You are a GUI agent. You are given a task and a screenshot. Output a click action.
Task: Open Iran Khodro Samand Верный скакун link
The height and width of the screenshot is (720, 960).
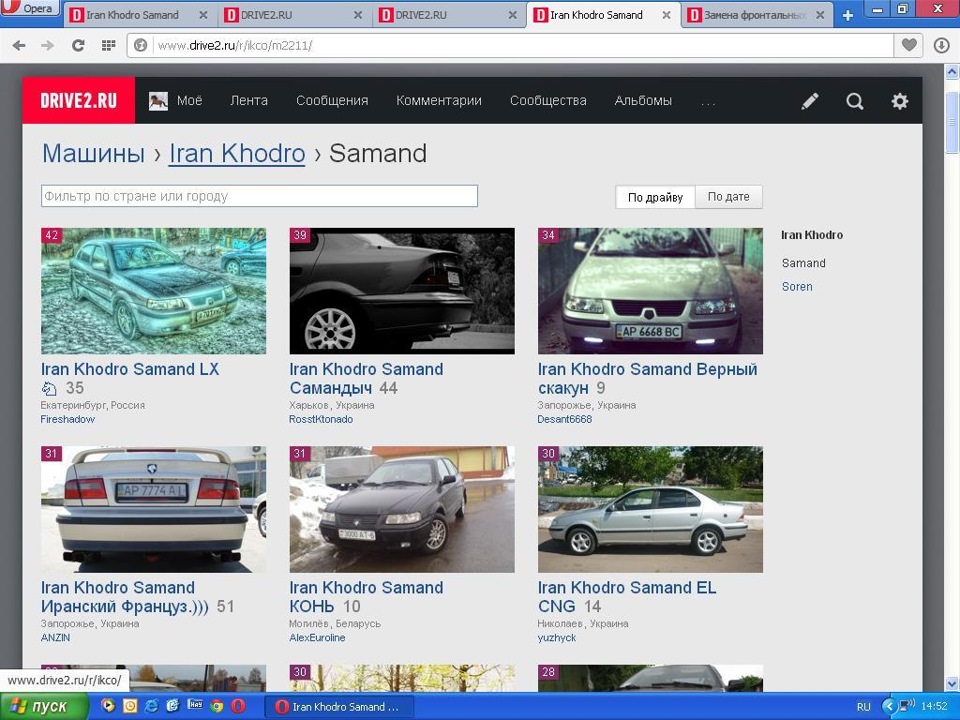(647, 378)
